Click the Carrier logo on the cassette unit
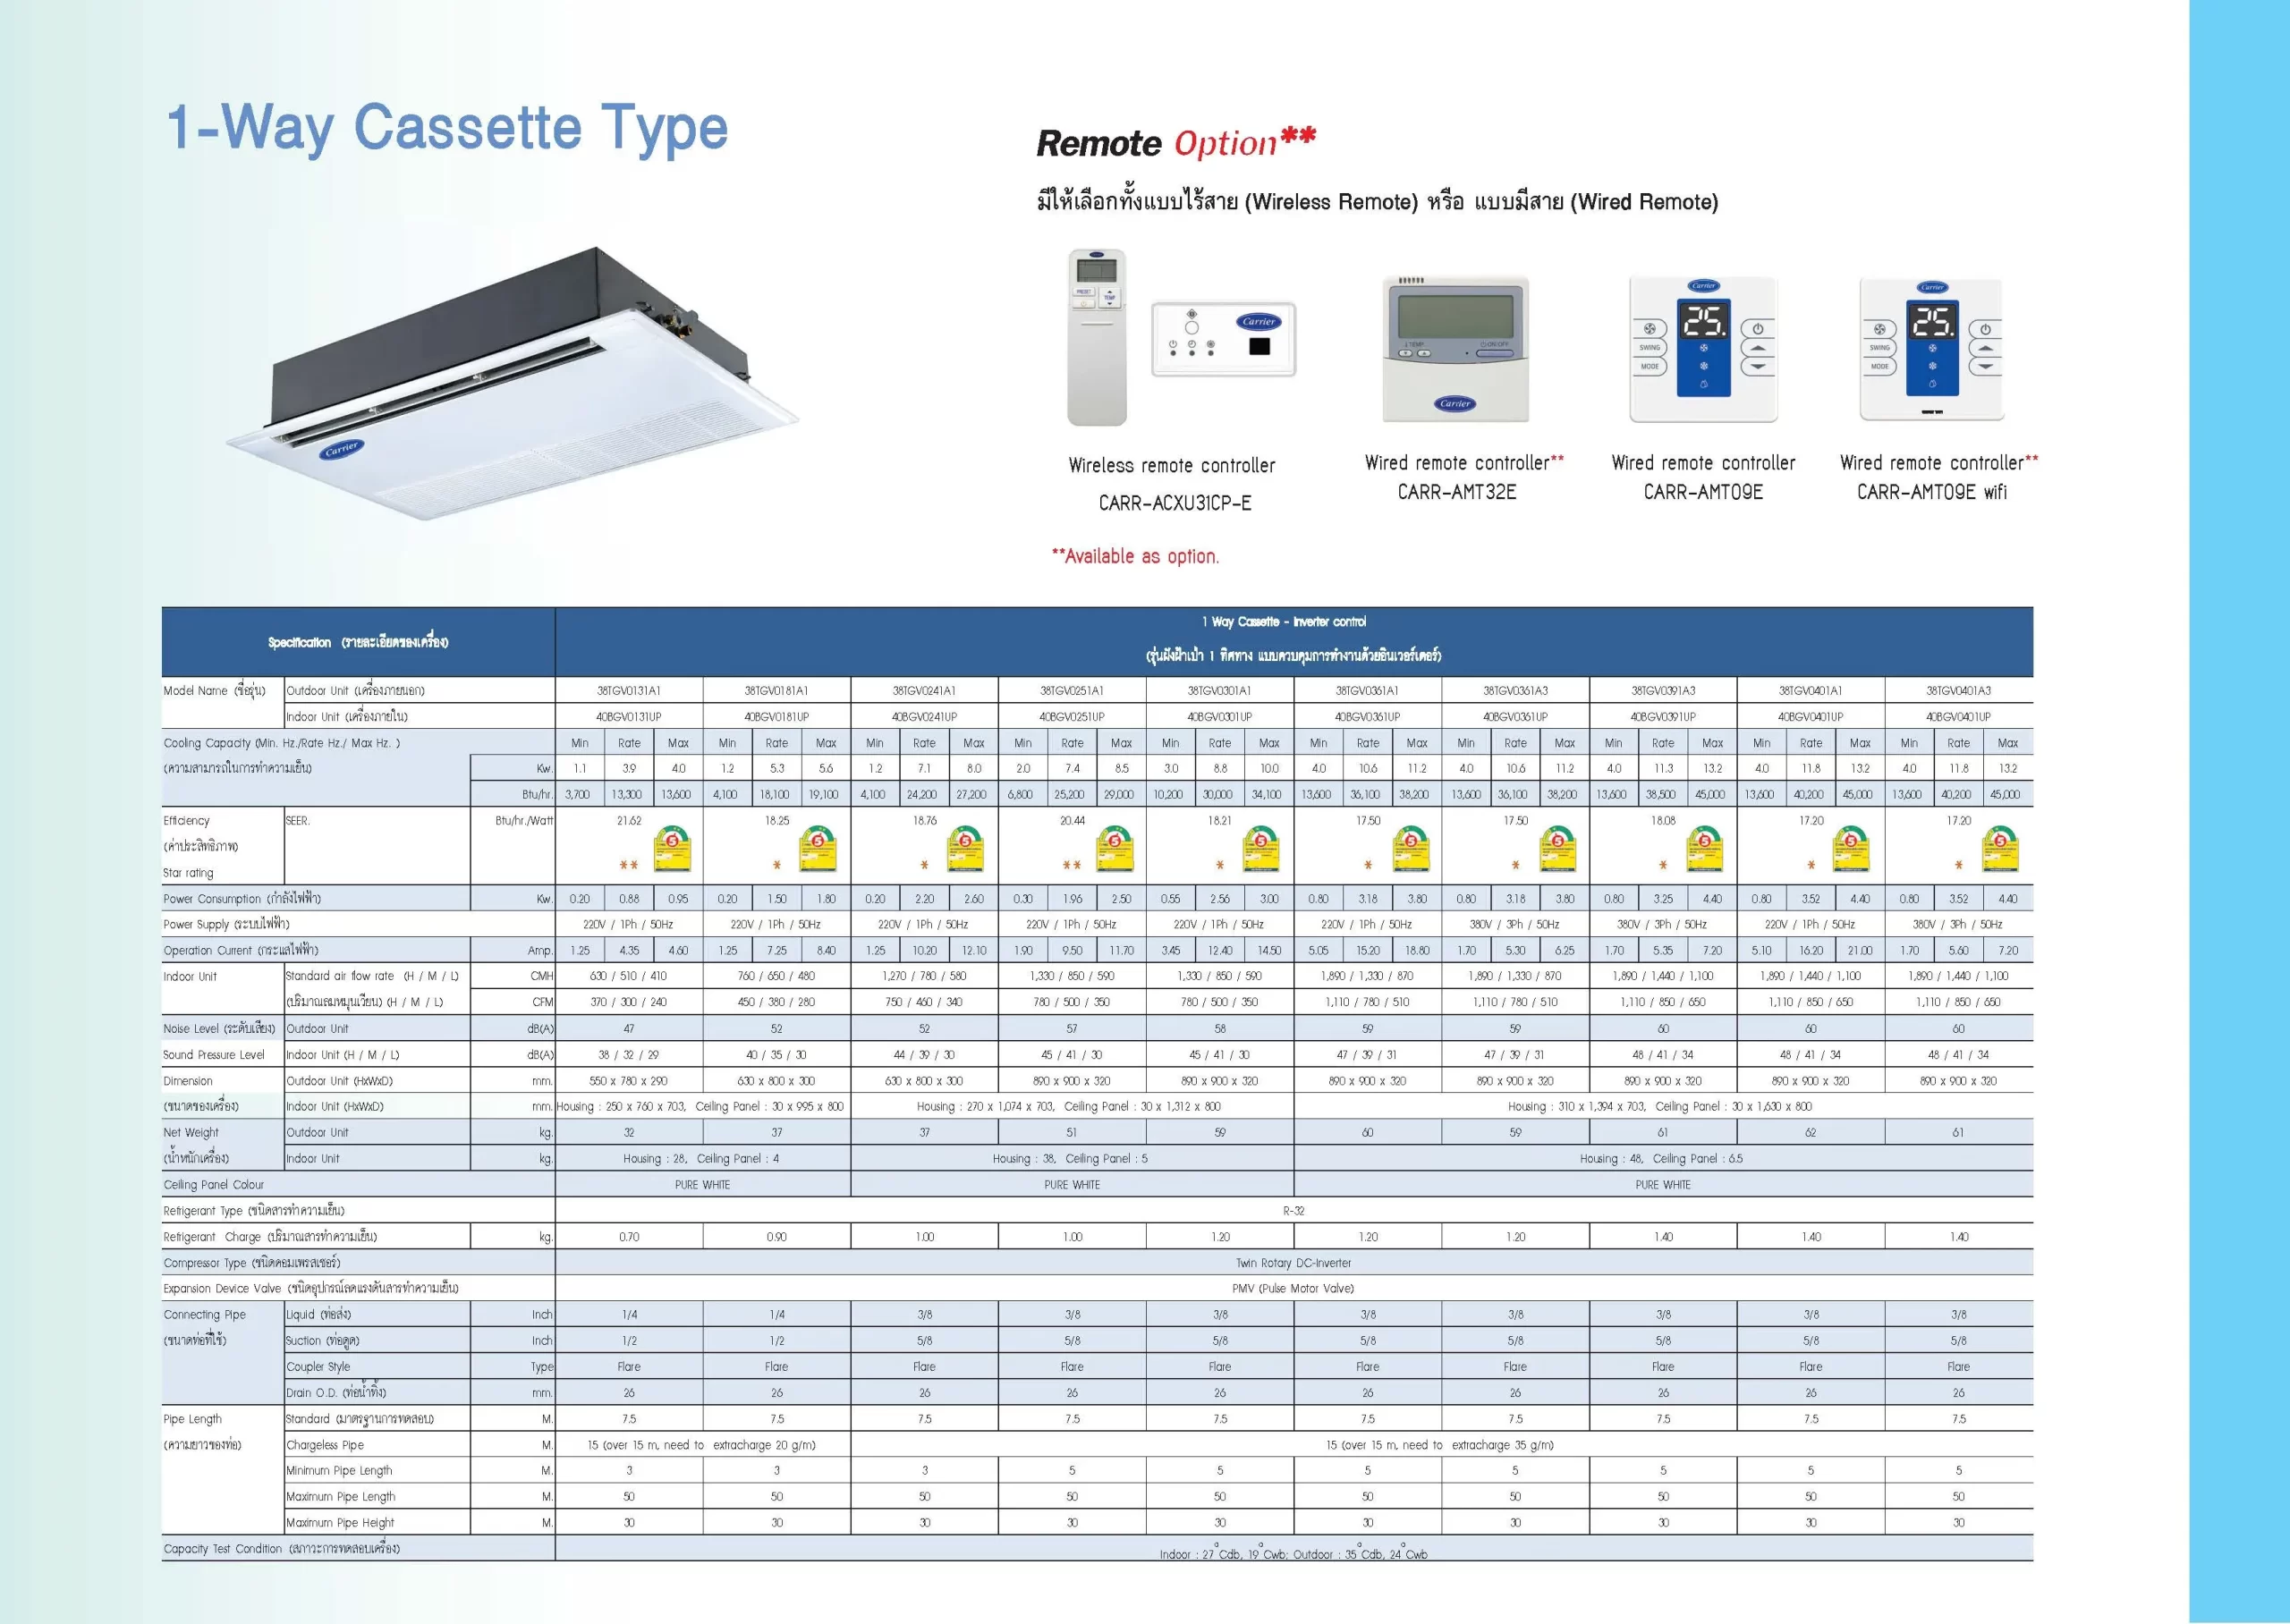The image size is (2290, 1624). 342,449
